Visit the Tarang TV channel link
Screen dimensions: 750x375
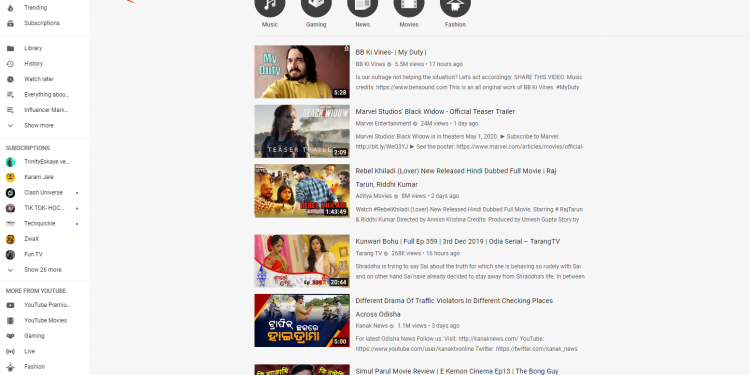(x=369, y=254)
